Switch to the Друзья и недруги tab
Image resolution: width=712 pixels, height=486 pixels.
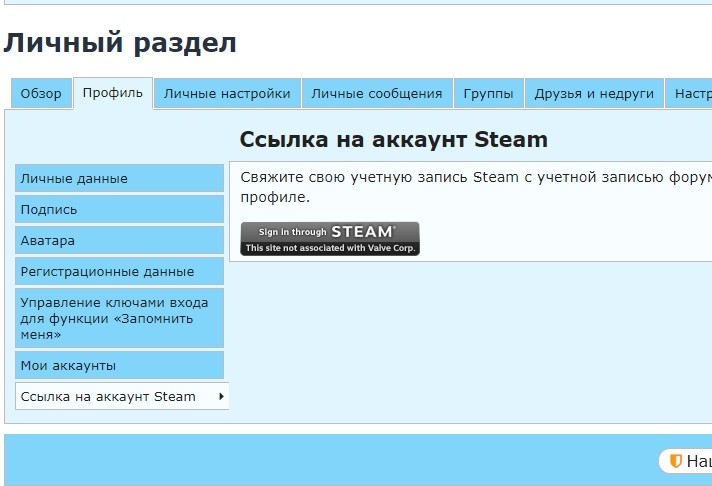pos(594,94)
